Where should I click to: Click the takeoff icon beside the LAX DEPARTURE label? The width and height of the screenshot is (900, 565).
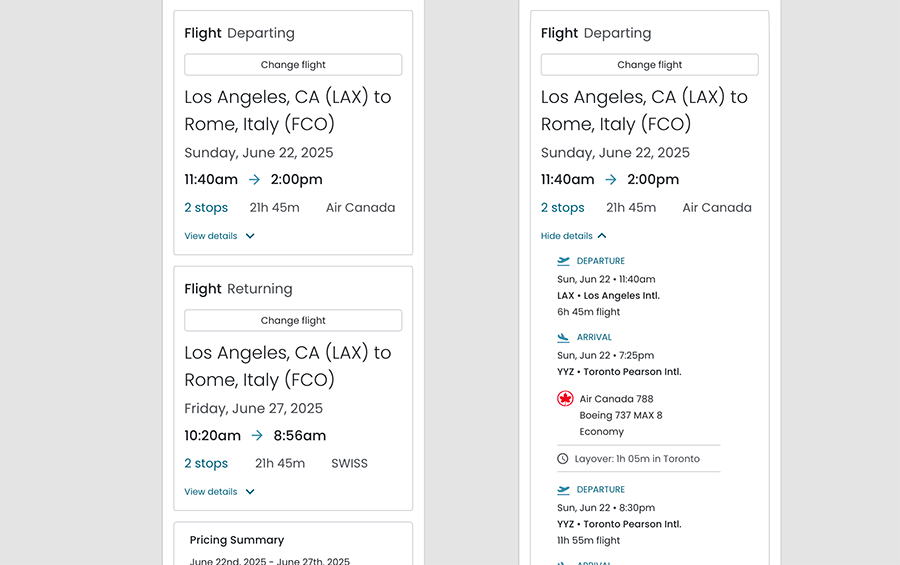(x=564, y=261)
